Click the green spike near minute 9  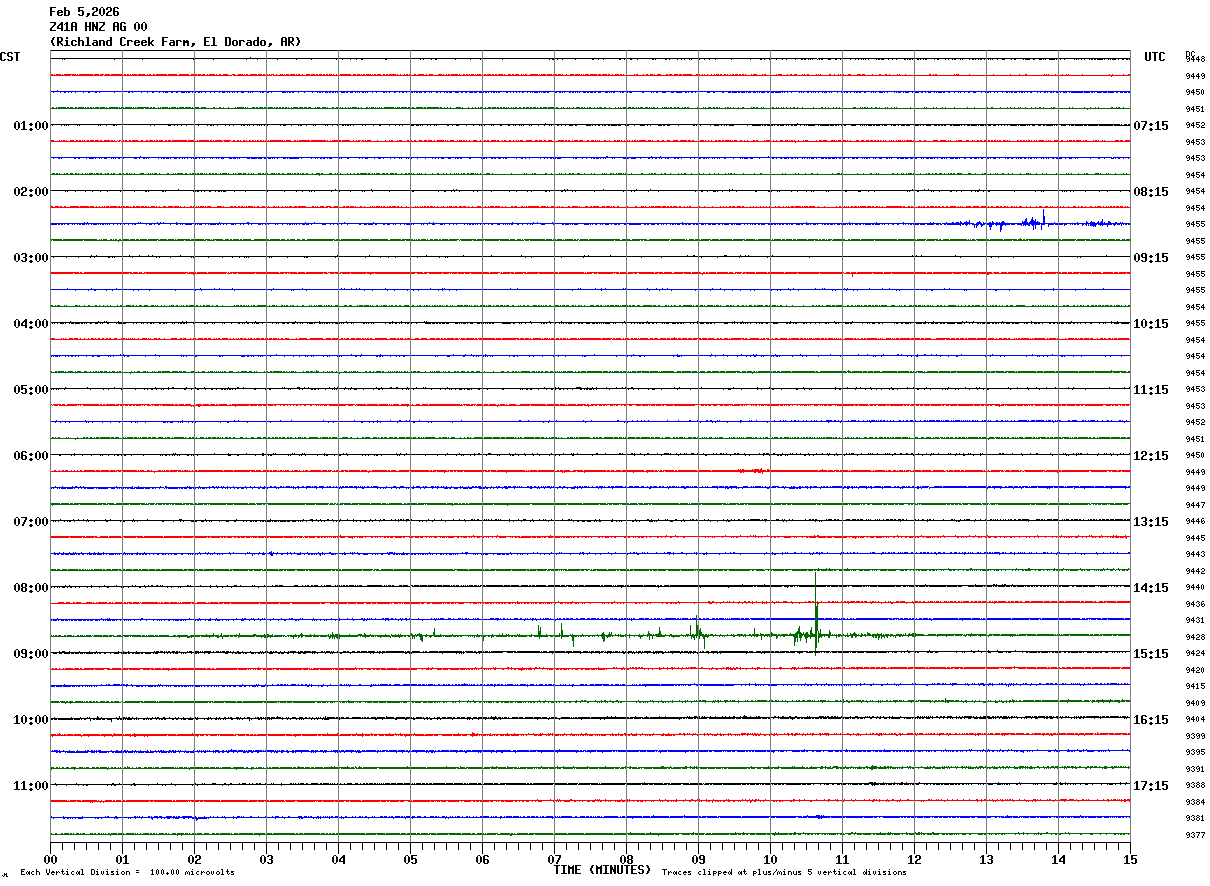click(x=697, y=630)
